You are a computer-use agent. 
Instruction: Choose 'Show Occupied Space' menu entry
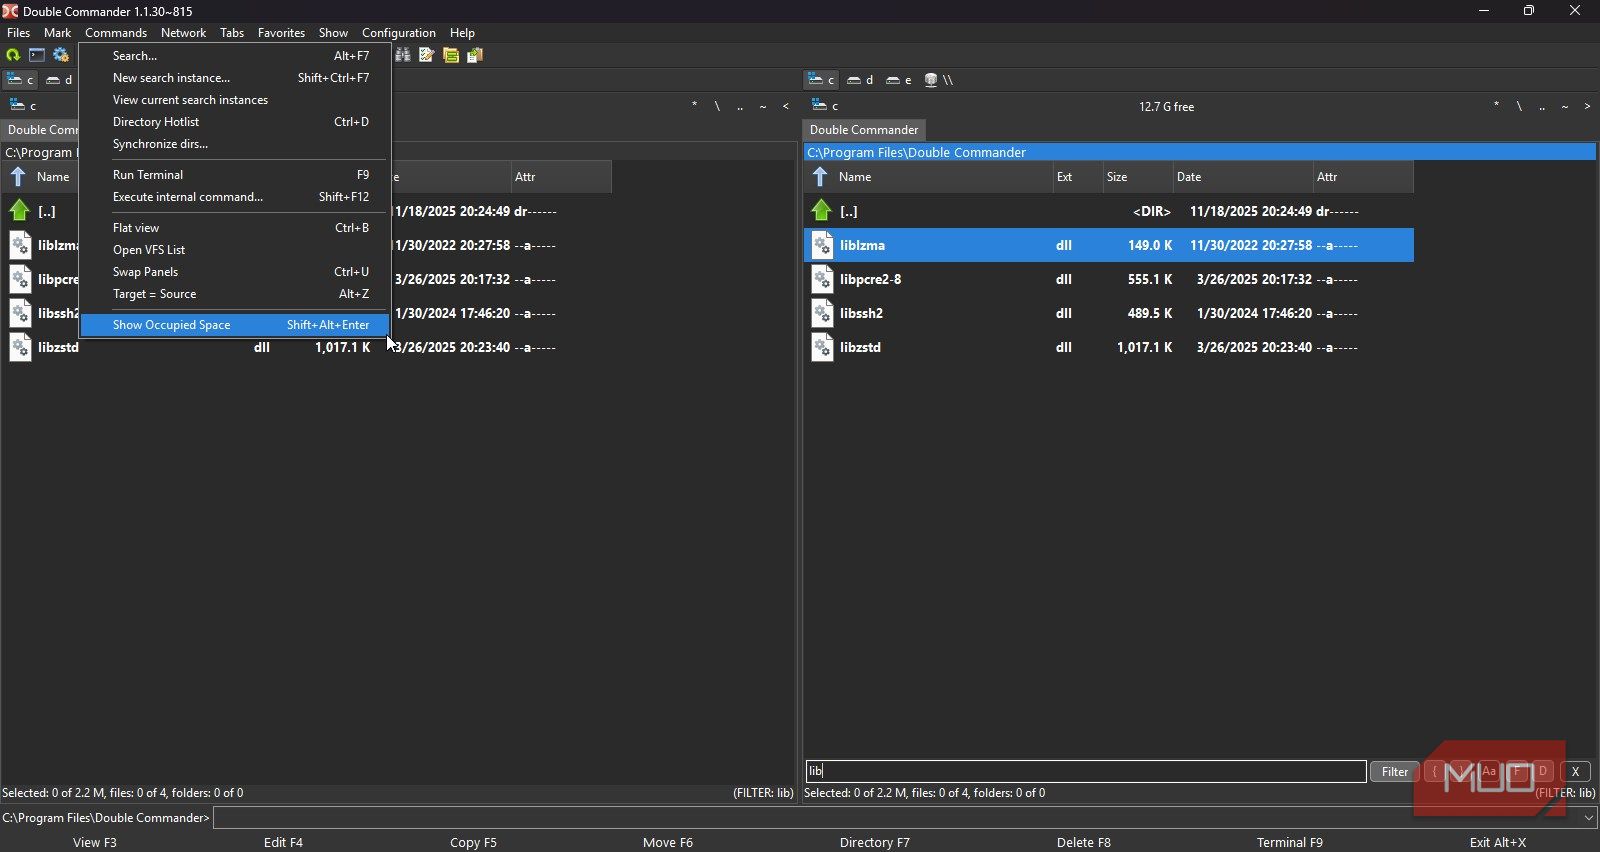[x=234, y=325]
